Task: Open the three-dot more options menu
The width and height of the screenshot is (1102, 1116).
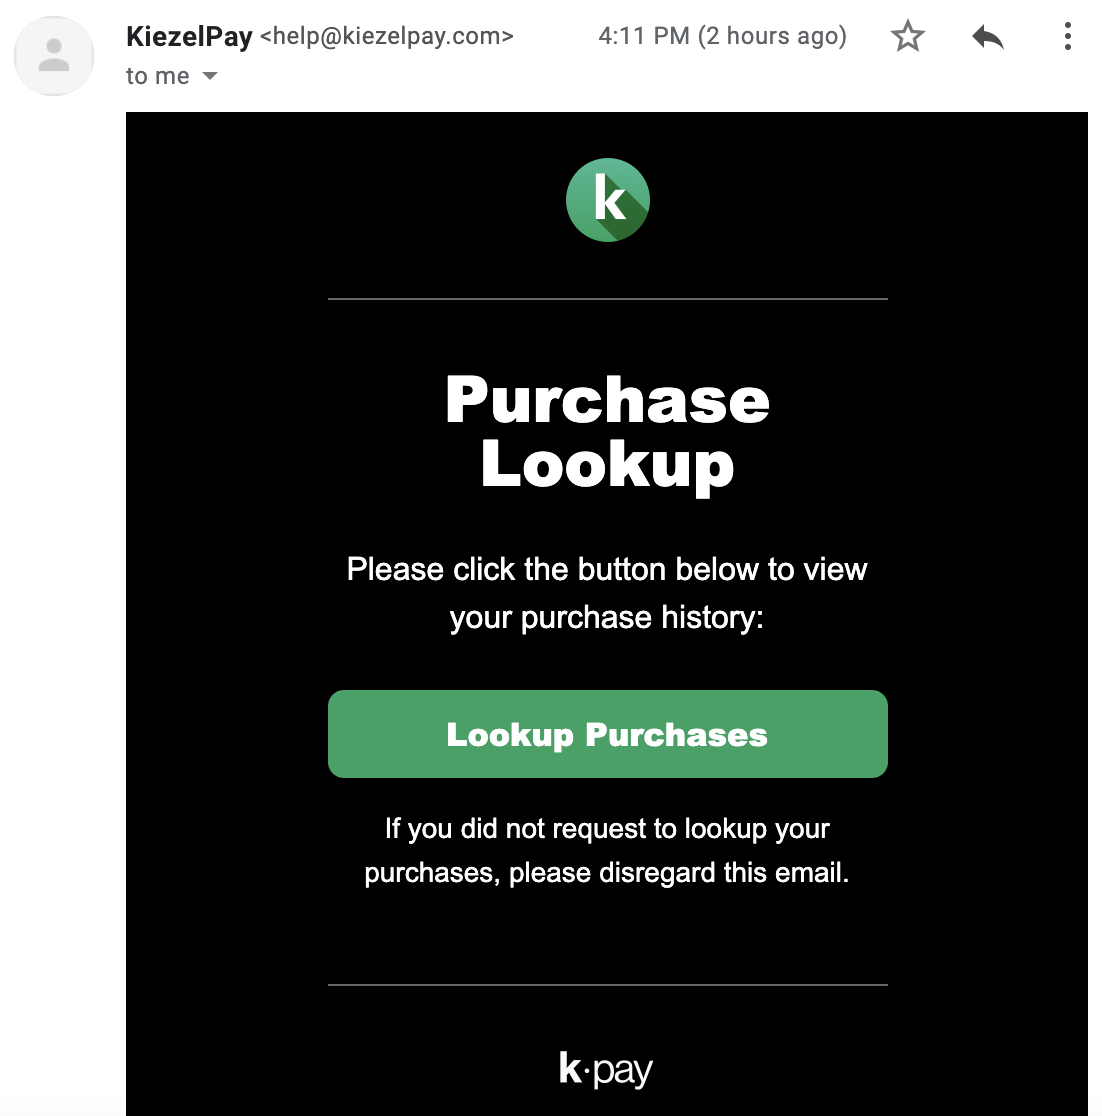Action: click(x=1068, y=37)
